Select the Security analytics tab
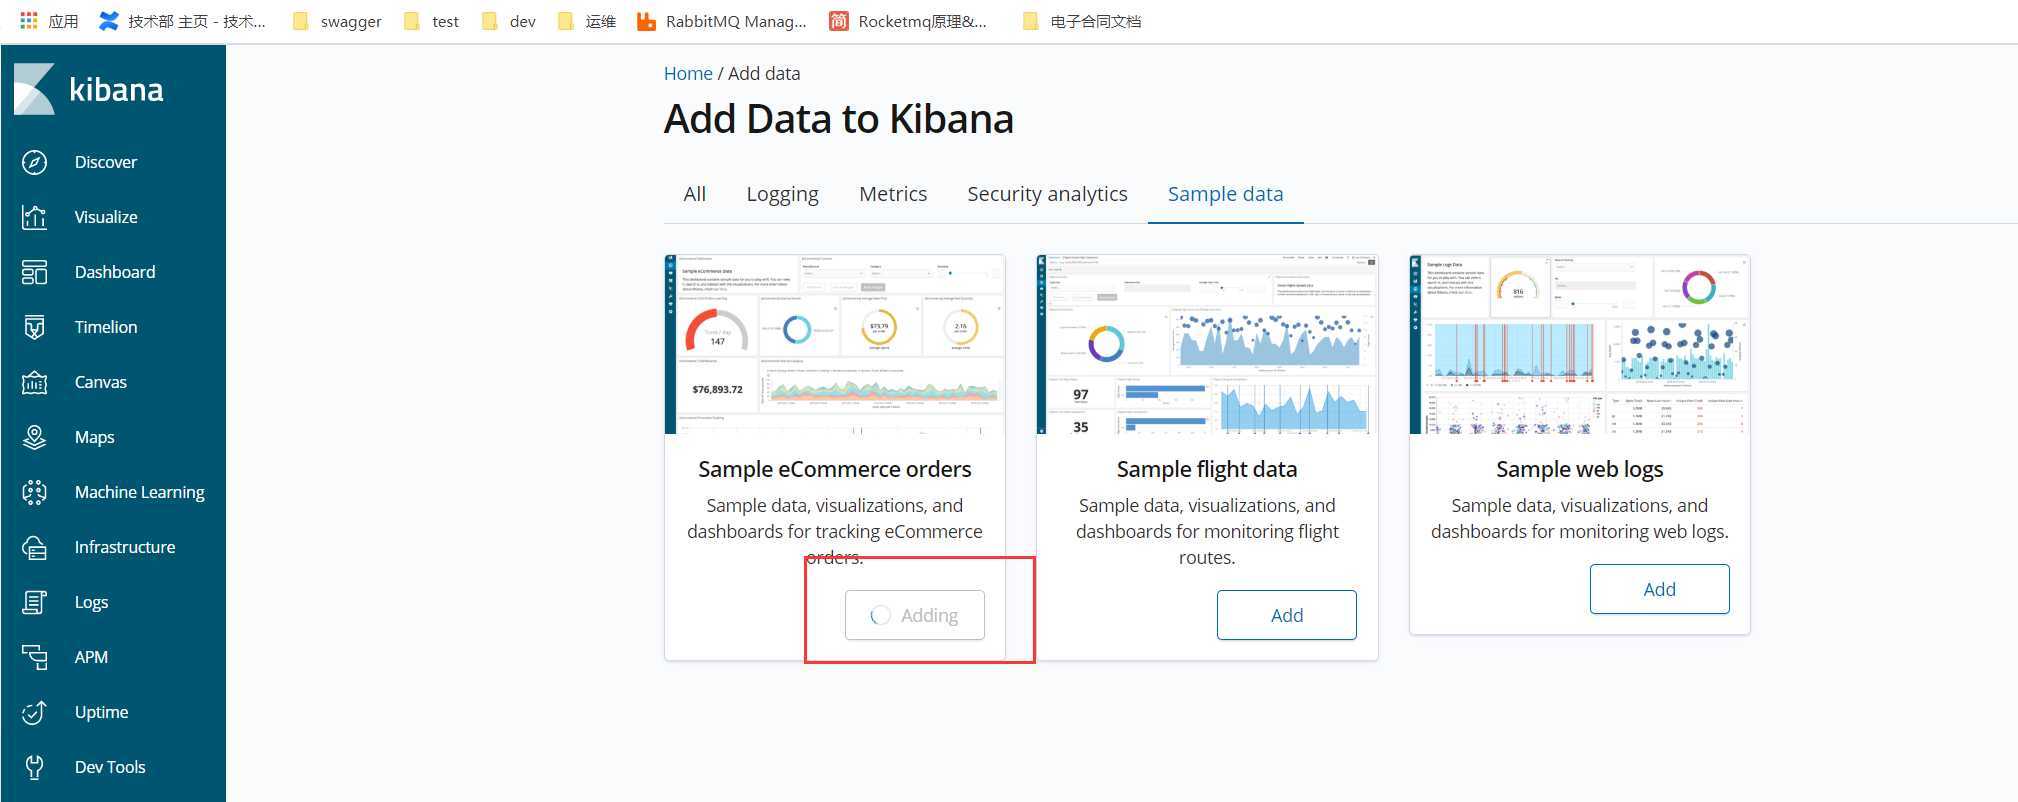The width and height of the screenshot is (2018, 802). click(1047, 194)
